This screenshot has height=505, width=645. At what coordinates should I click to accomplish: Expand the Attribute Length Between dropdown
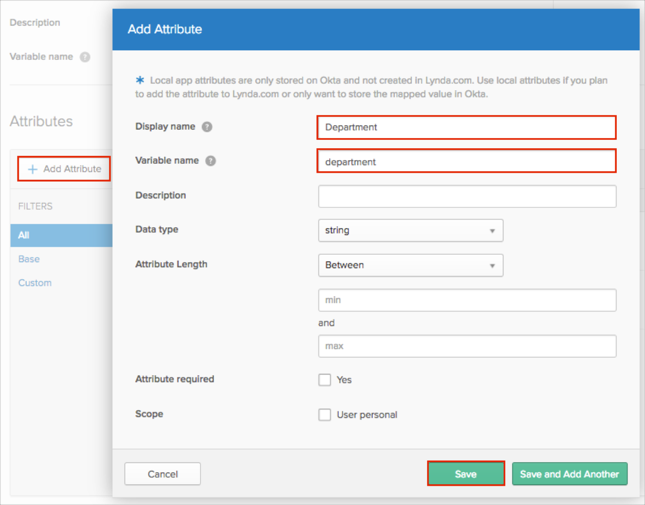click(x=410, y=265)
